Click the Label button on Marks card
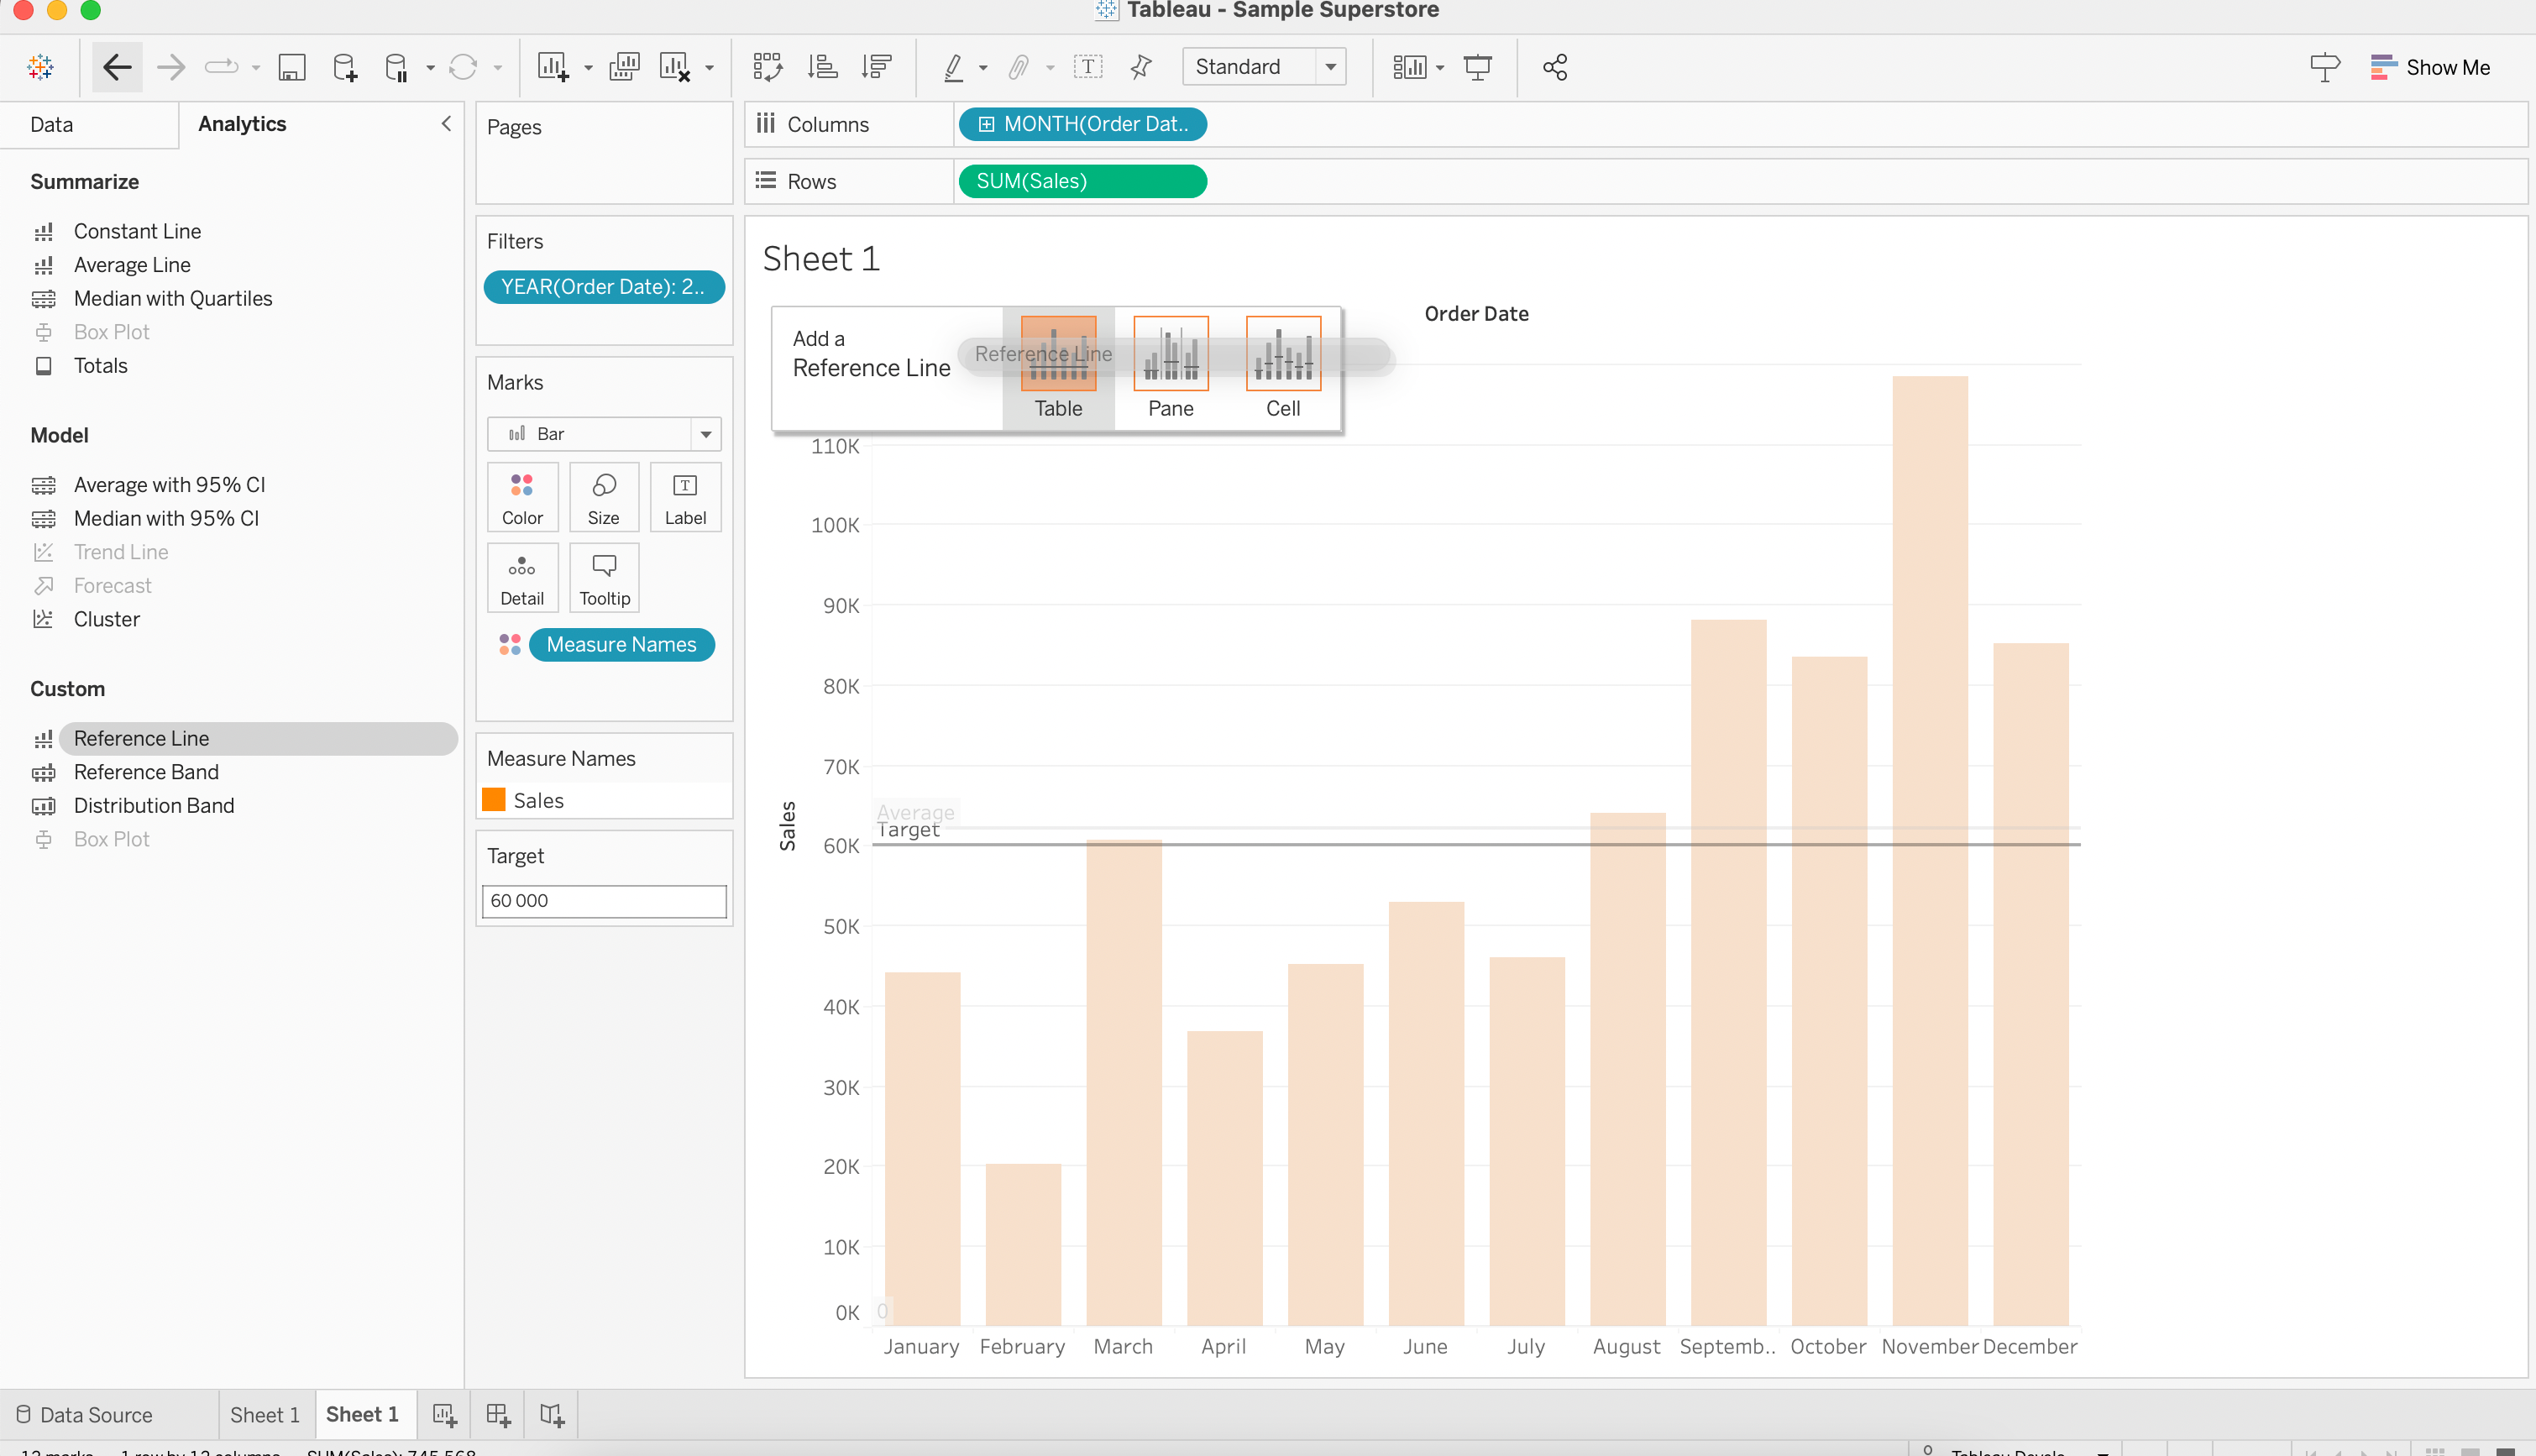 click(x=685, y=497)
